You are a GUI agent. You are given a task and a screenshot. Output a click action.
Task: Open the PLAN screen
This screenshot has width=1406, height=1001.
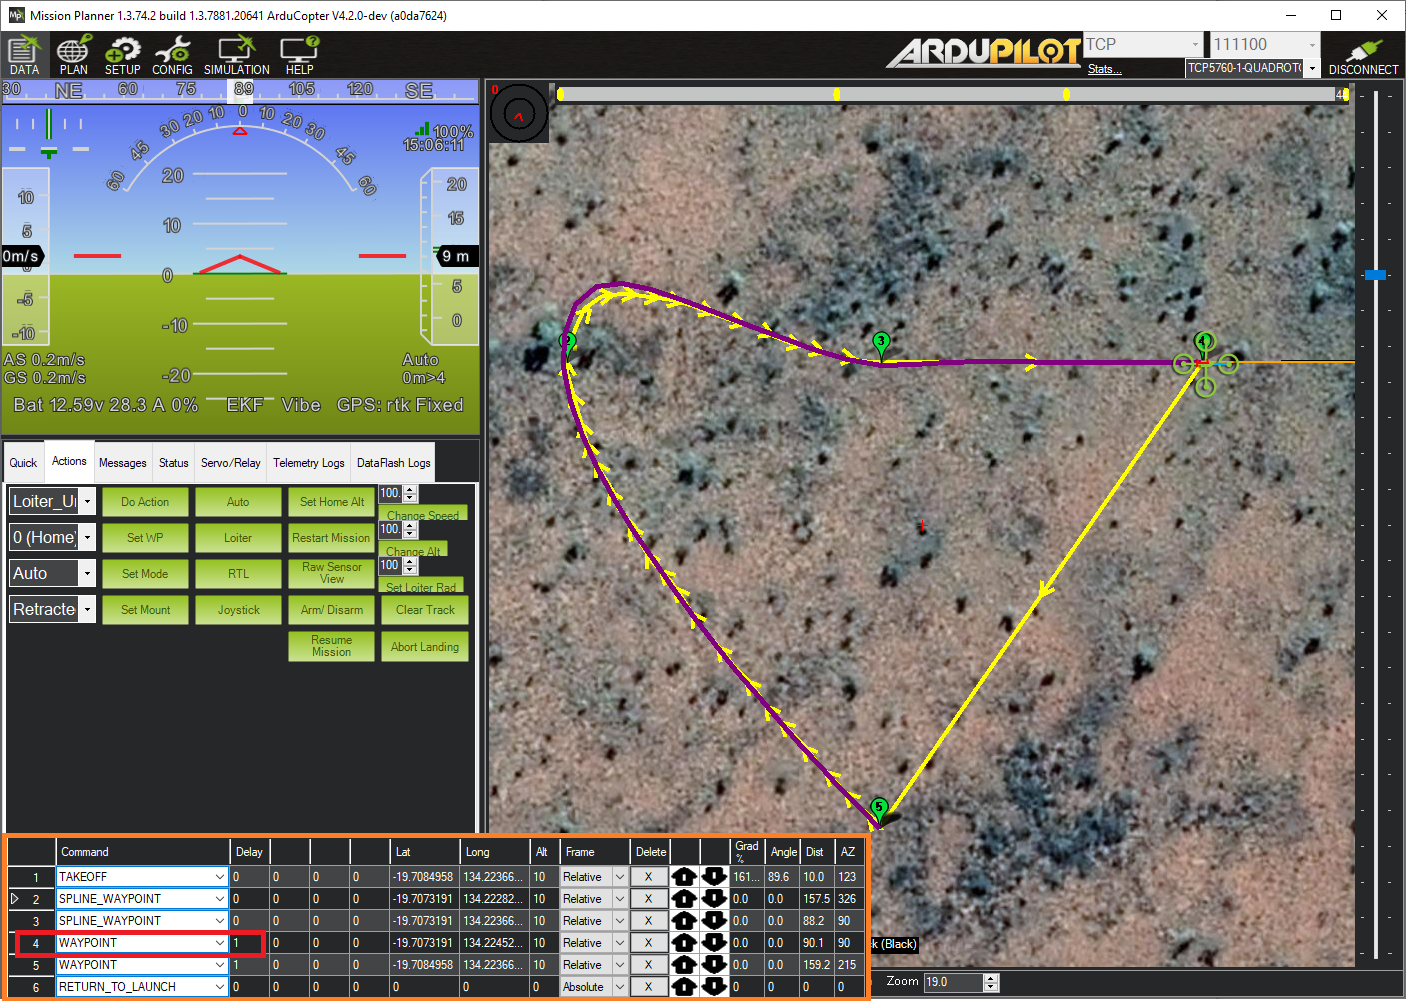click(73, 55)
